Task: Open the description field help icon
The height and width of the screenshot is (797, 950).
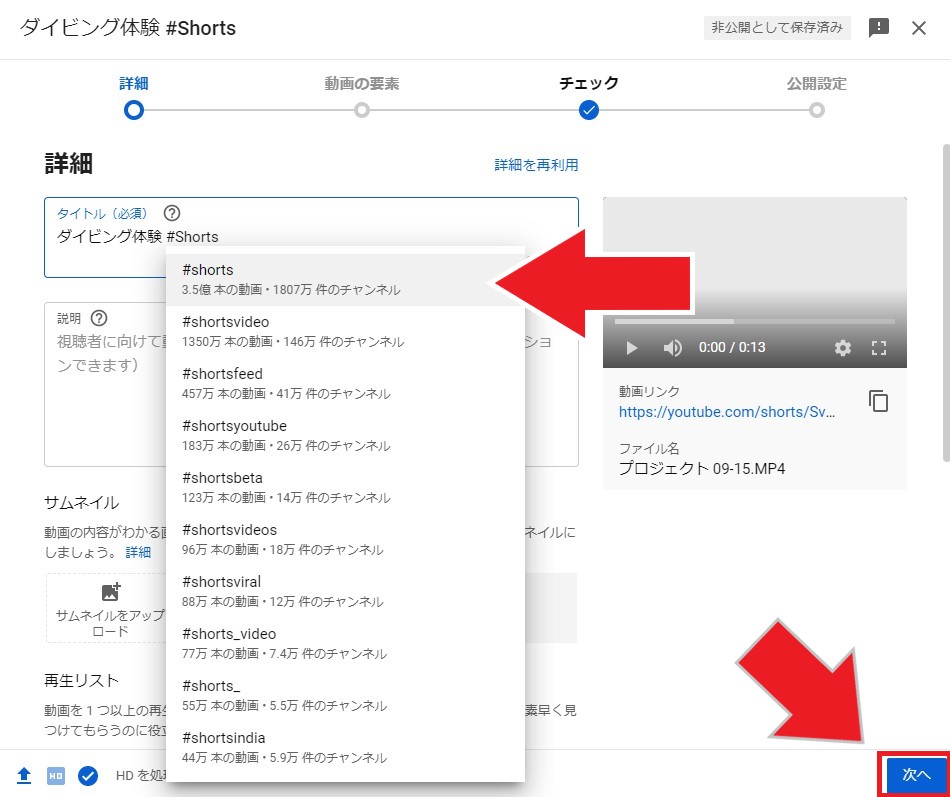Action: [x=99, y=318]
